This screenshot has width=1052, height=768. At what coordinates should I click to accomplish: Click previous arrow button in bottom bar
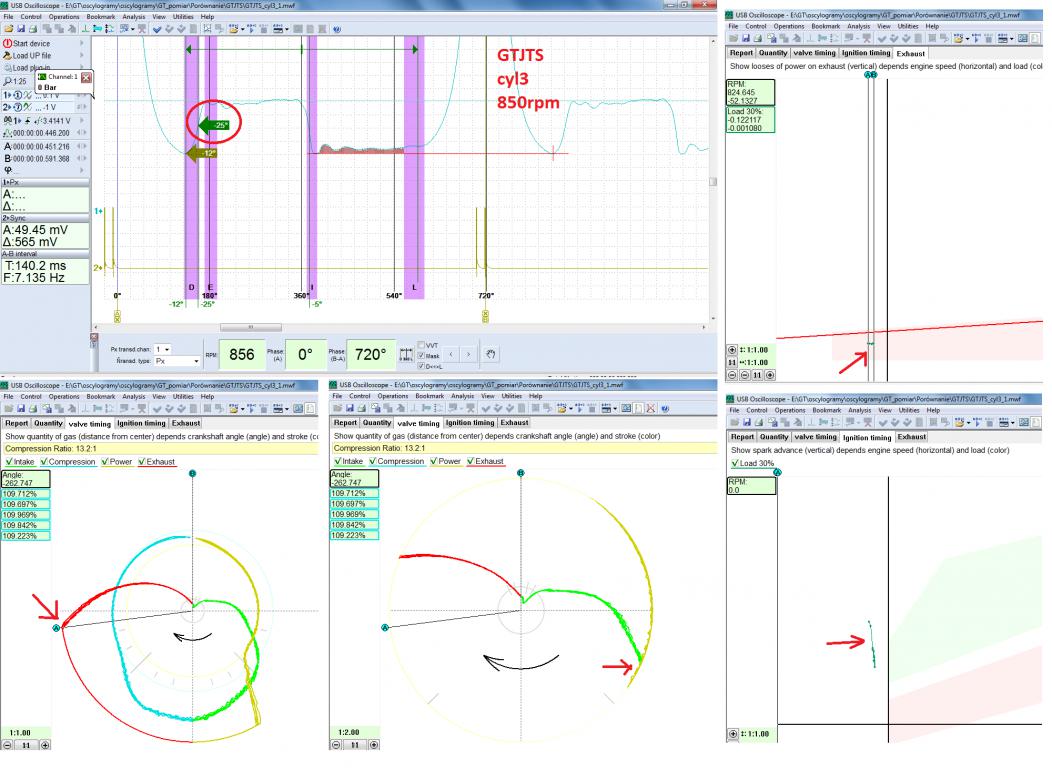(x=451, y=354)
